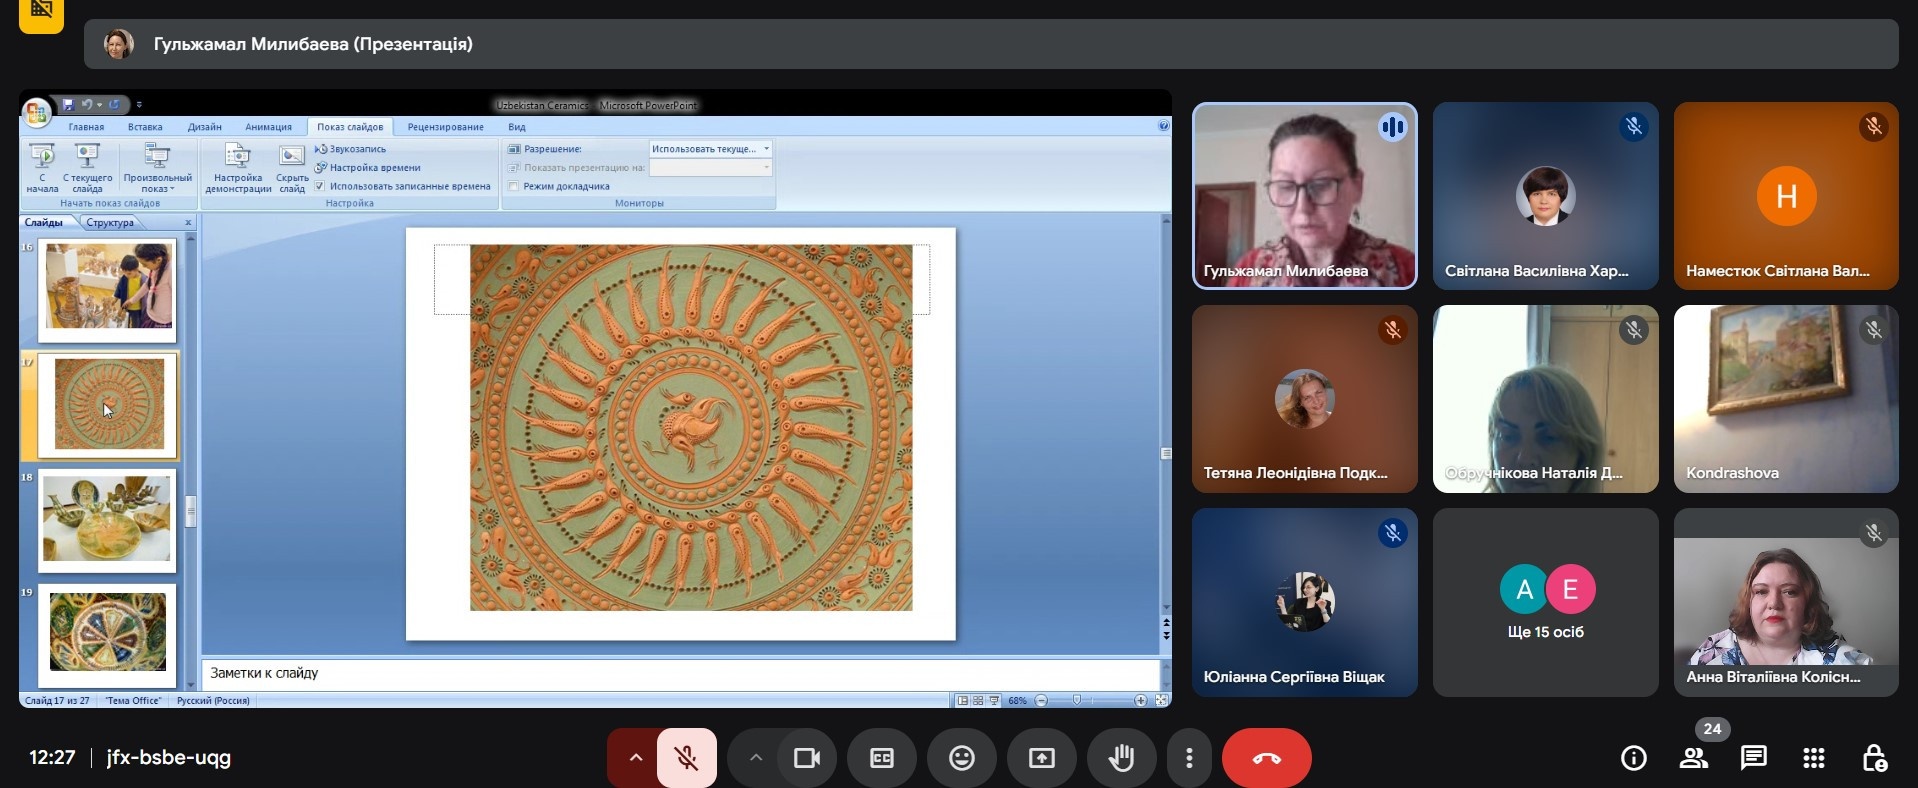Toggle closed captions button

pyautogui.click(x=882, y=758)
